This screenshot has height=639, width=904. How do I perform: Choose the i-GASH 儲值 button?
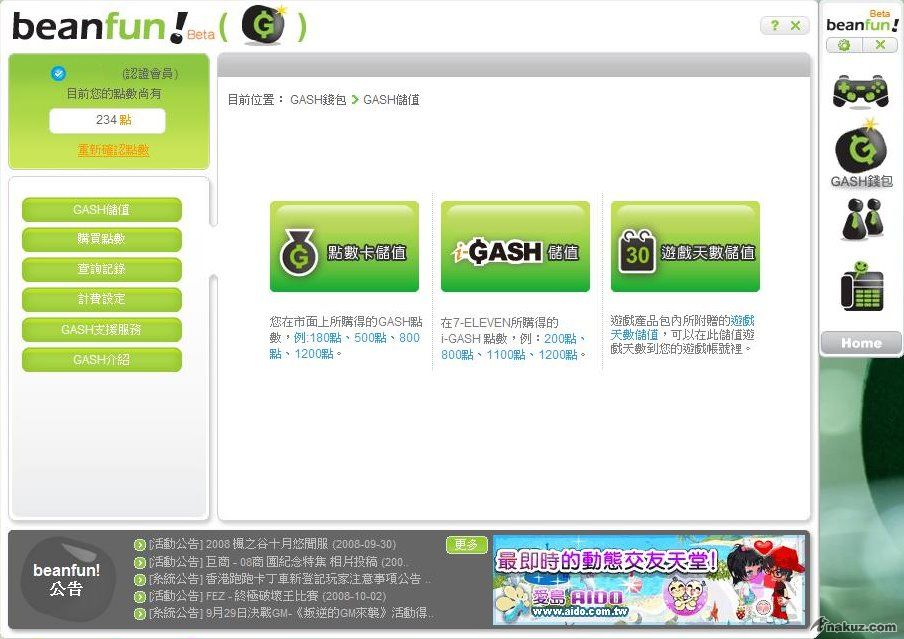coord(515,246)
